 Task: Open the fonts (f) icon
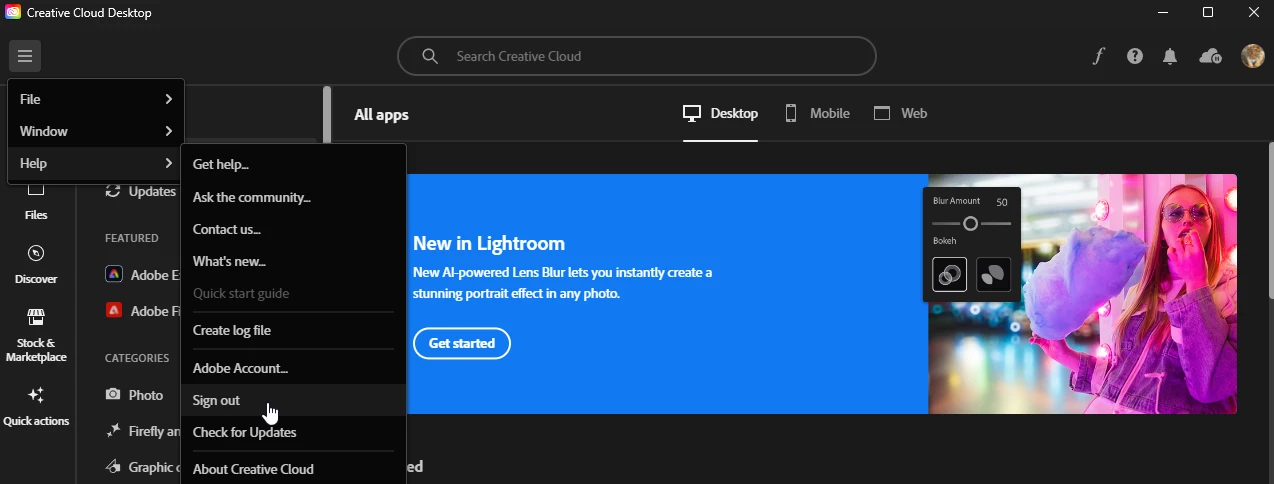[1098, 56]
